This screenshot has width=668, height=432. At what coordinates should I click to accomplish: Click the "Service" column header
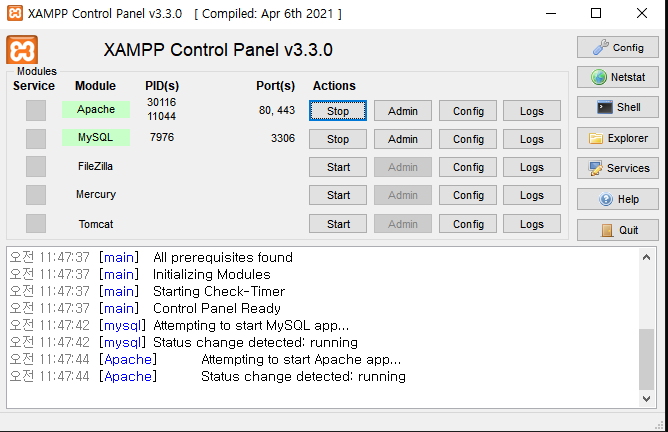(x=34, y=86)
